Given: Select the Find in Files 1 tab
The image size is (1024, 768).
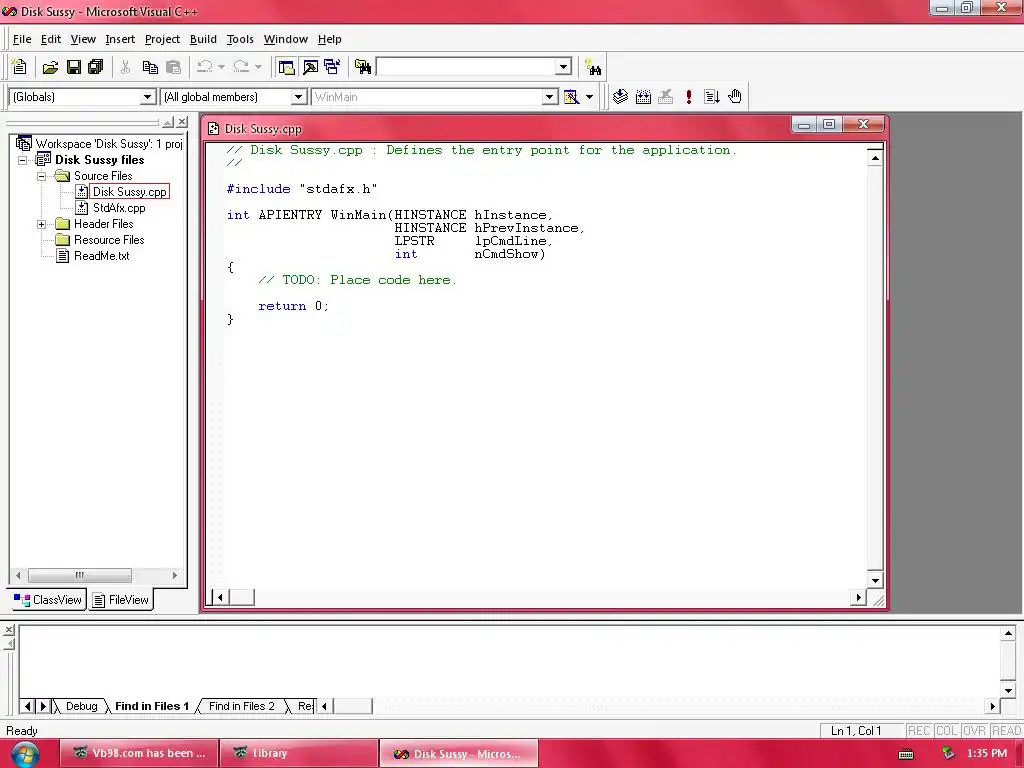Looking at the screenshot, I should tap(152, 706).
